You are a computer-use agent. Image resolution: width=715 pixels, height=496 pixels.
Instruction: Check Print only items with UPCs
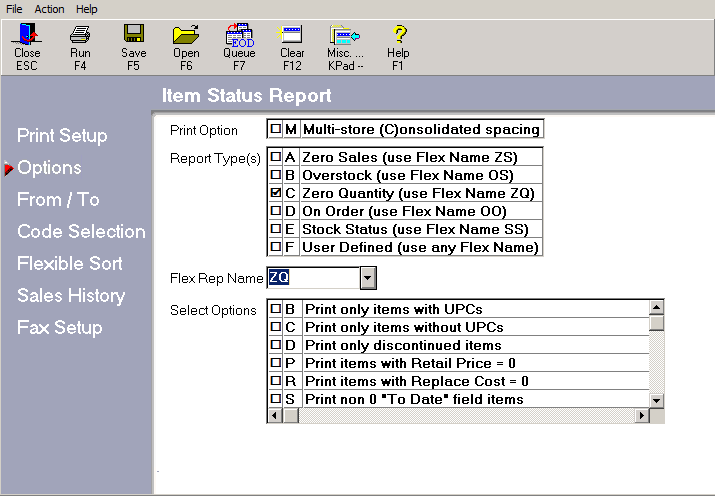point(275,309)
